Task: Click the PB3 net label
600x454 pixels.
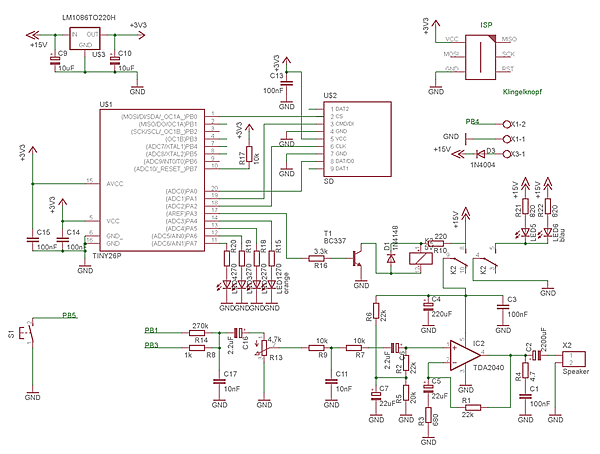Action: coord(152,345)
